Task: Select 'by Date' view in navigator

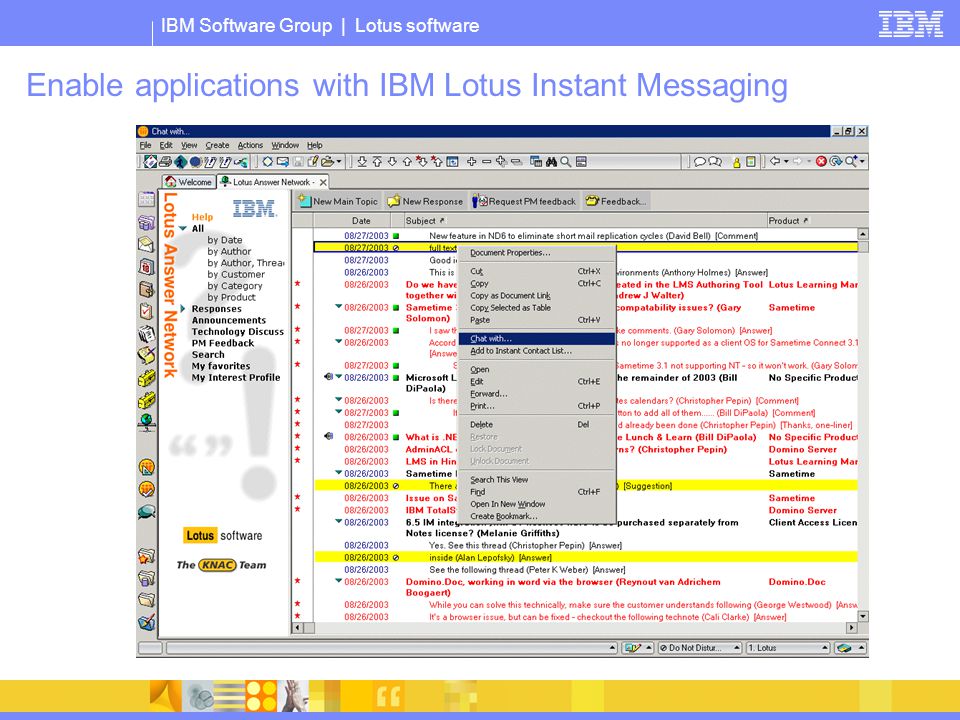Action: (225, 240)
